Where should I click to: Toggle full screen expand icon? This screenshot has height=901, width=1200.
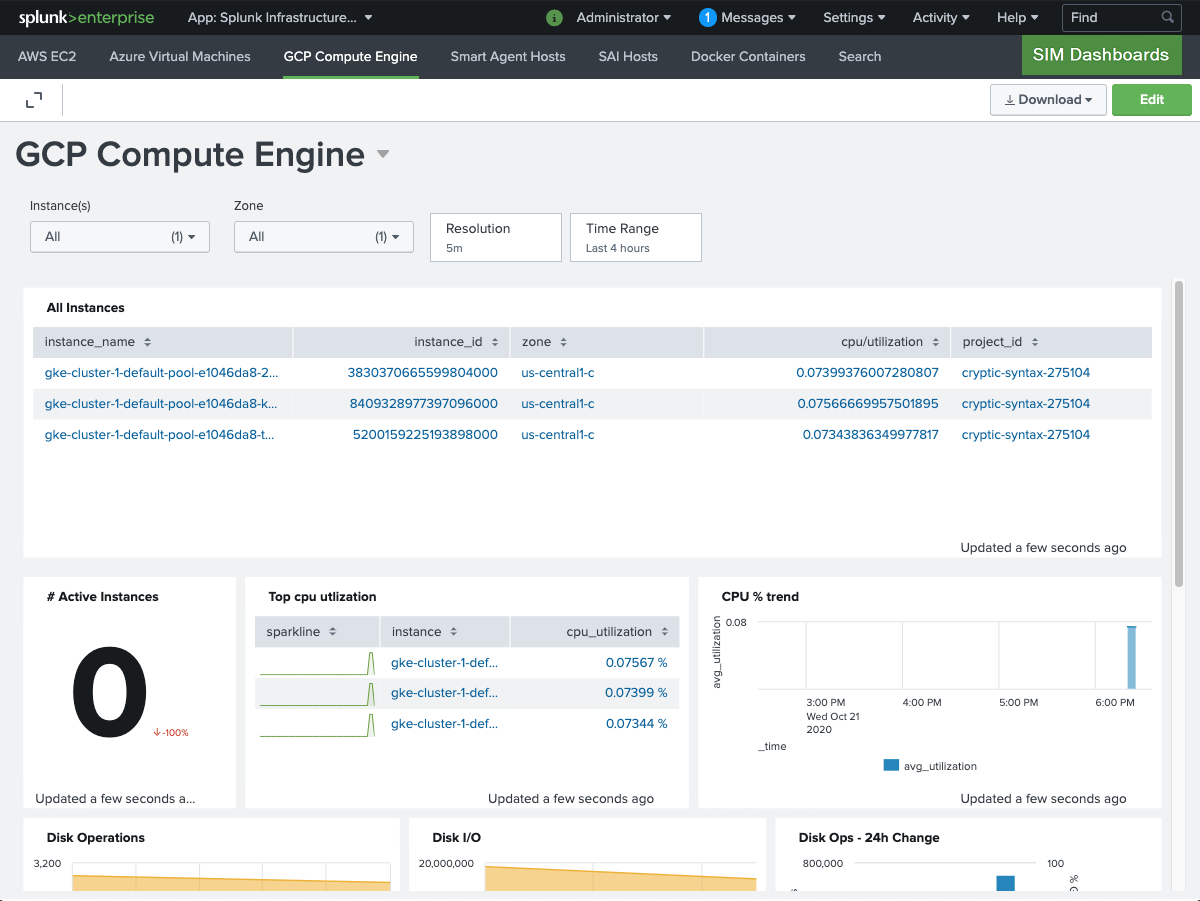tap(34, 99)
